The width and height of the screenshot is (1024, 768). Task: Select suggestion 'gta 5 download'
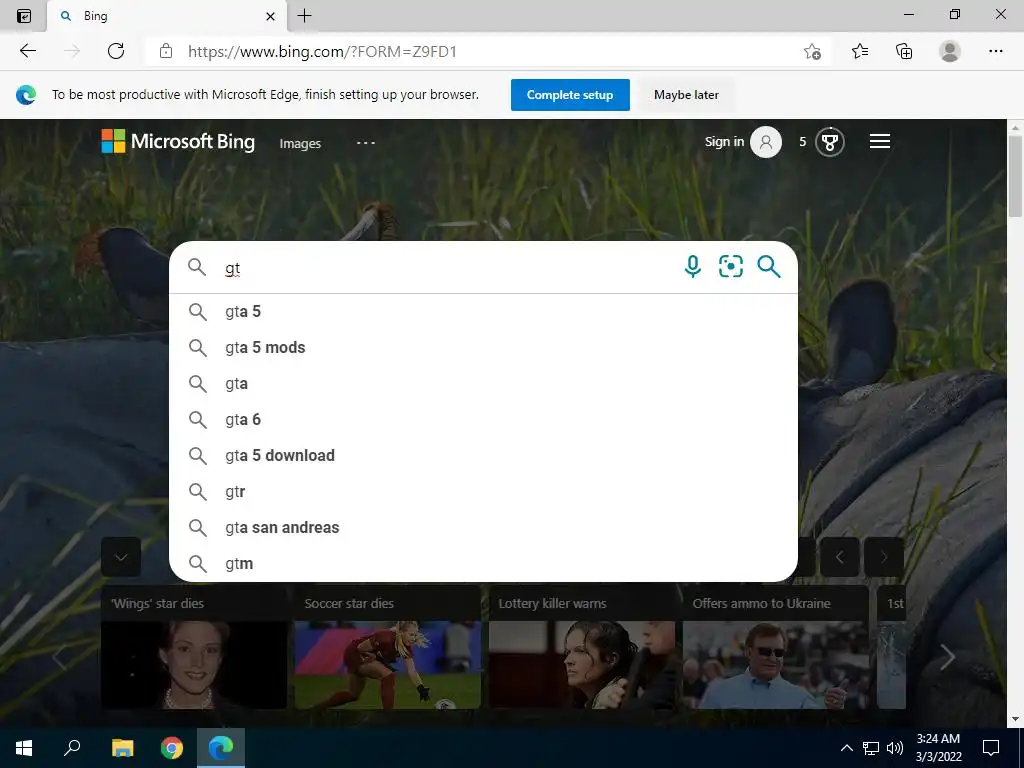tap(483, 455)
